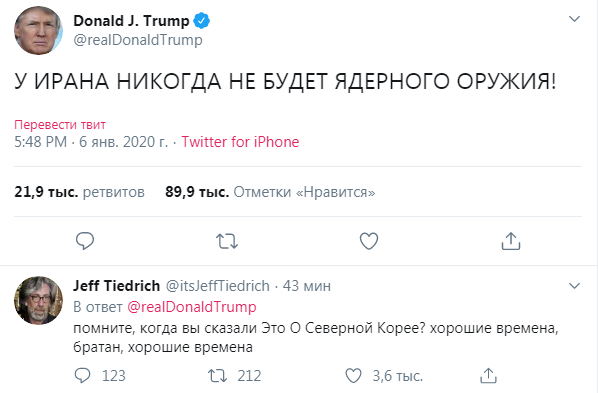
Task: View 21,9 тыс. ретвитов list
Action: coord(79,192)
